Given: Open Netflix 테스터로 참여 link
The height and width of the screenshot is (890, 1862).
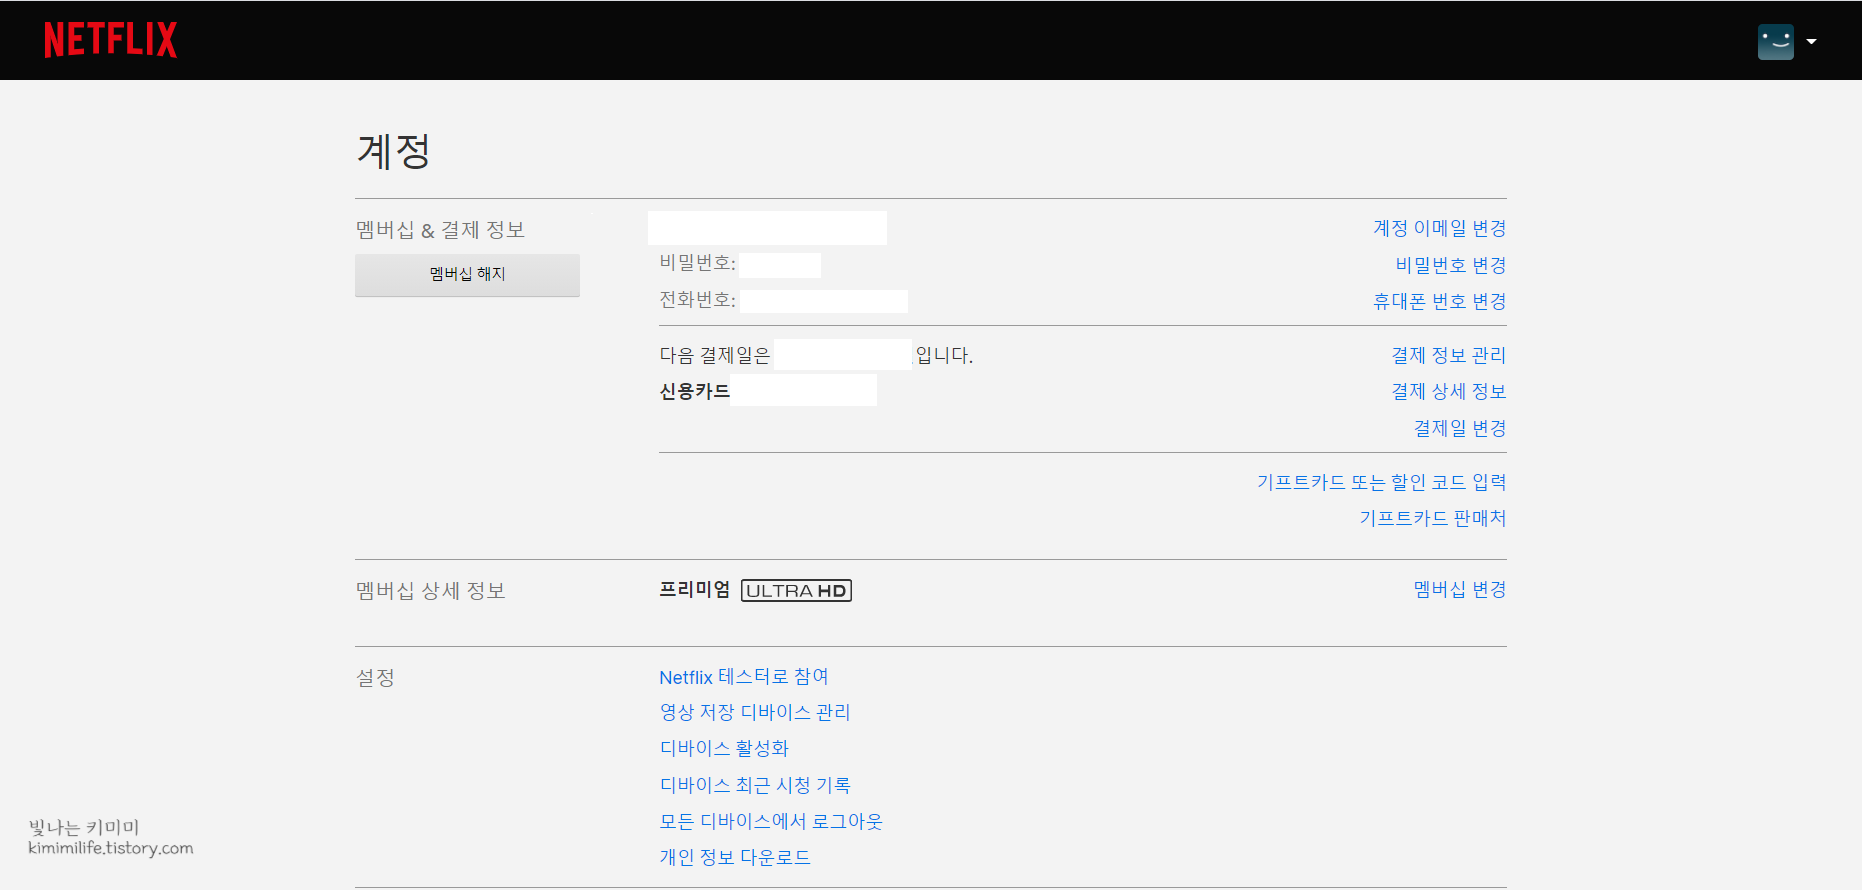Looking at the screenshot, I should click(744, 677).
